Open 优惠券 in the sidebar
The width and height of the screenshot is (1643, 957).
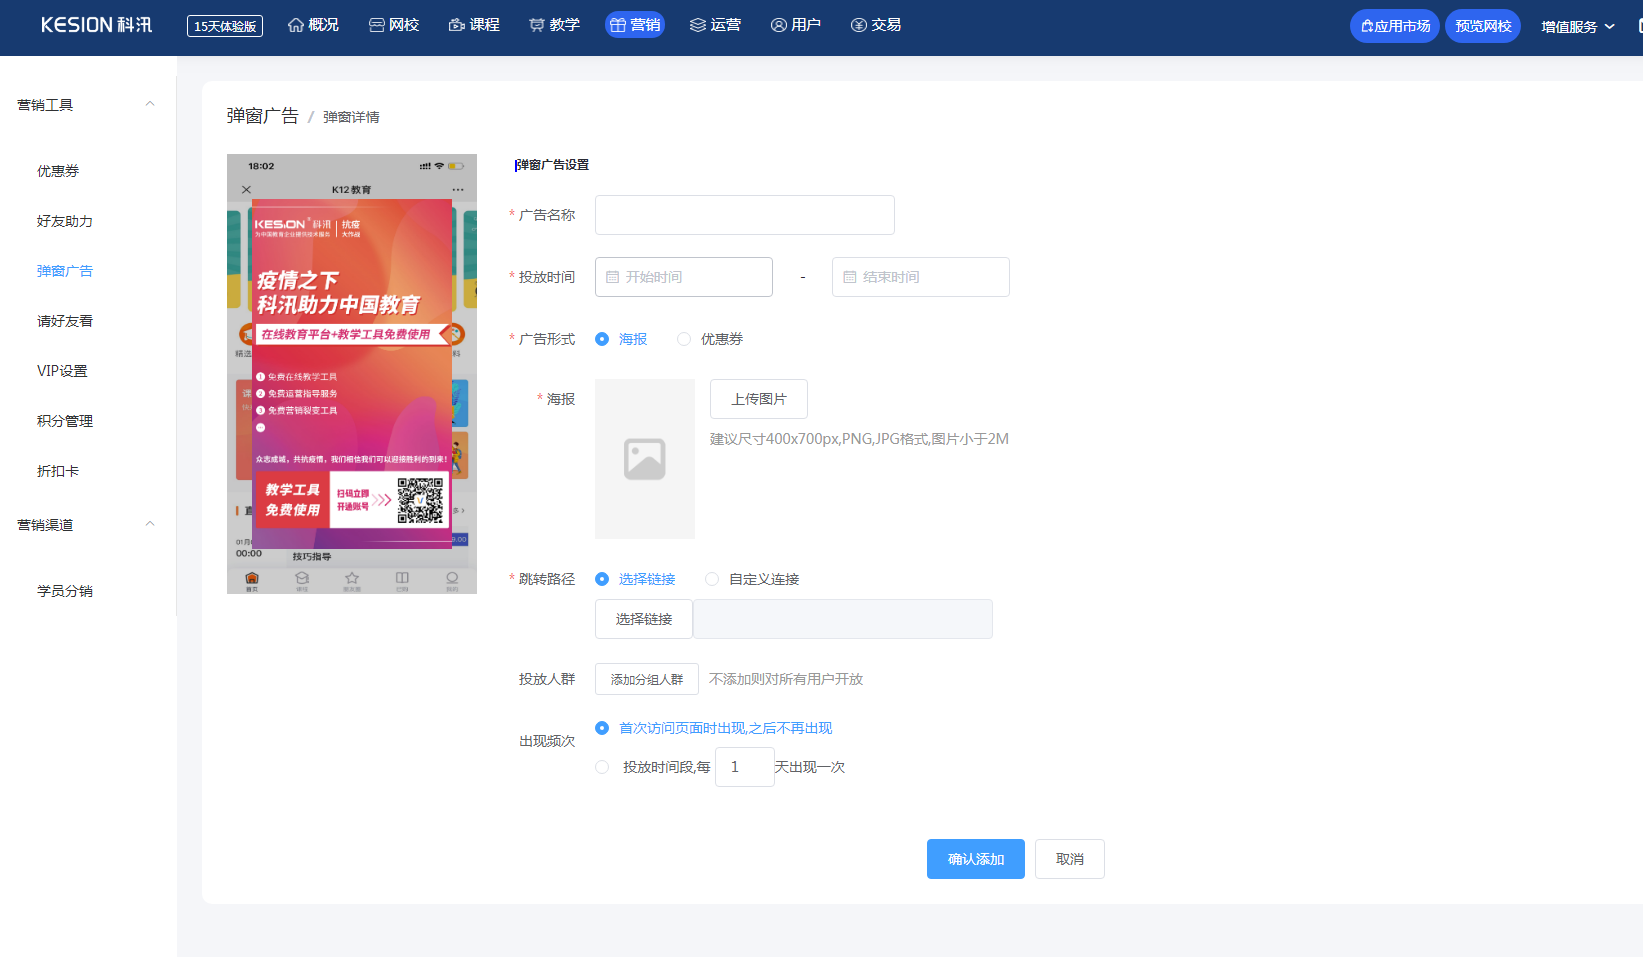pyautogui.click(x=58, y=171)
